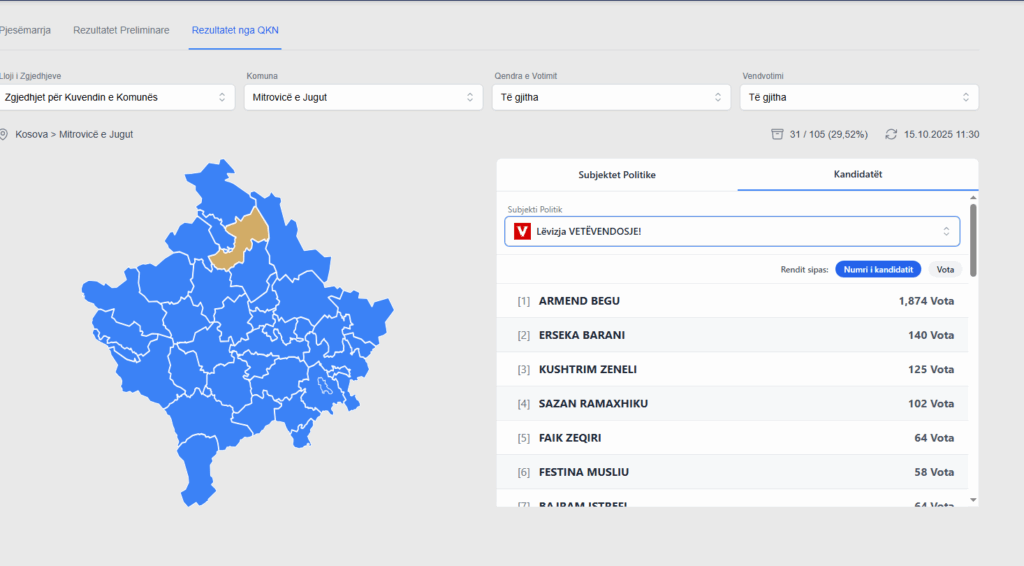1024x566 pixels.
Task: Click the refresh icon next to 15.10.2025 timestamp
Action: (891, 134)
